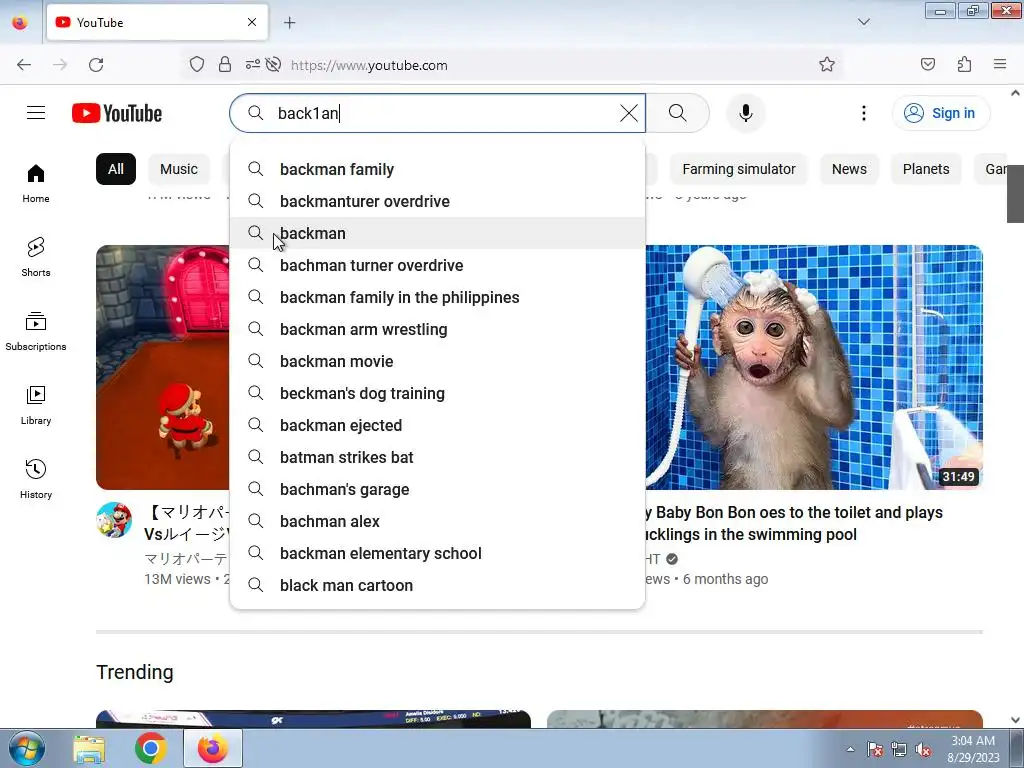This screenshot has width=1024, height=768.
Task: Open the three-dot settings menu
Action: click(863, 113)
